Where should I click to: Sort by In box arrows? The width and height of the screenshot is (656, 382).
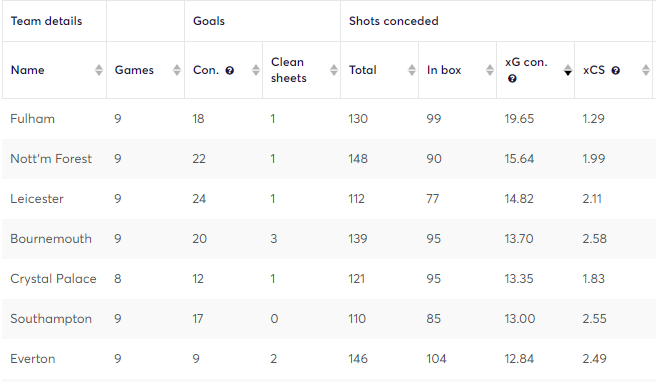point(490,70)
